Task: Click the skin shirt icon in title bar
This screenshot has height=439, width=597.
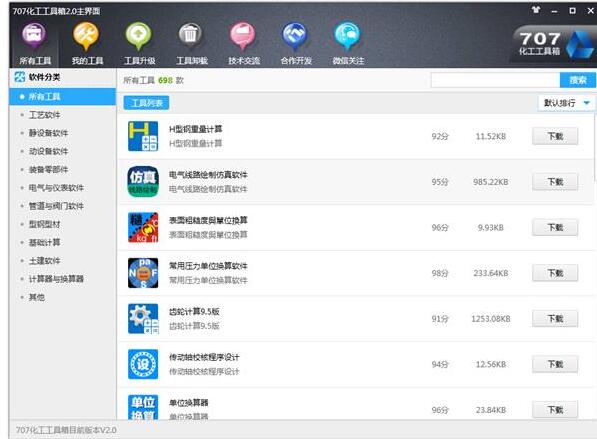Action: click(x=536, y=10)
